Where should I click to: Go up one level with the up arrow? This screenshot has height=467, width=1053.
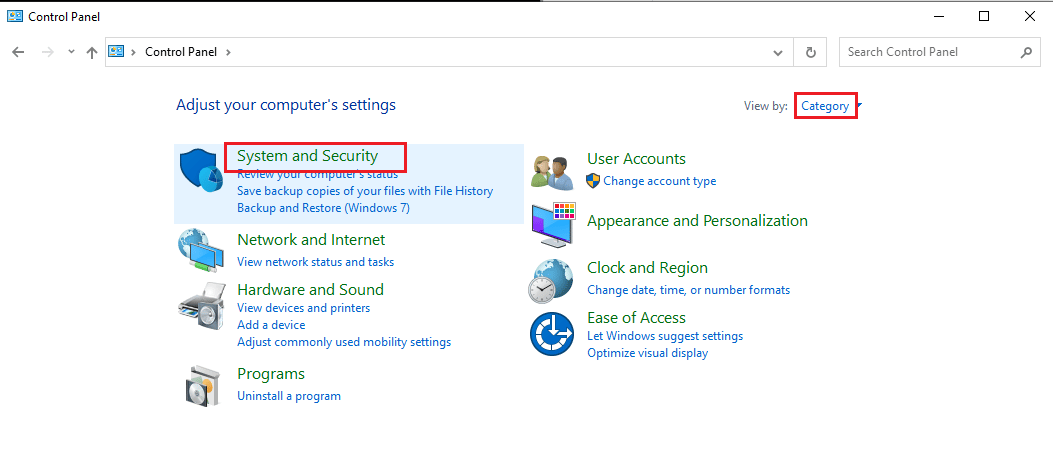(92, 52)
